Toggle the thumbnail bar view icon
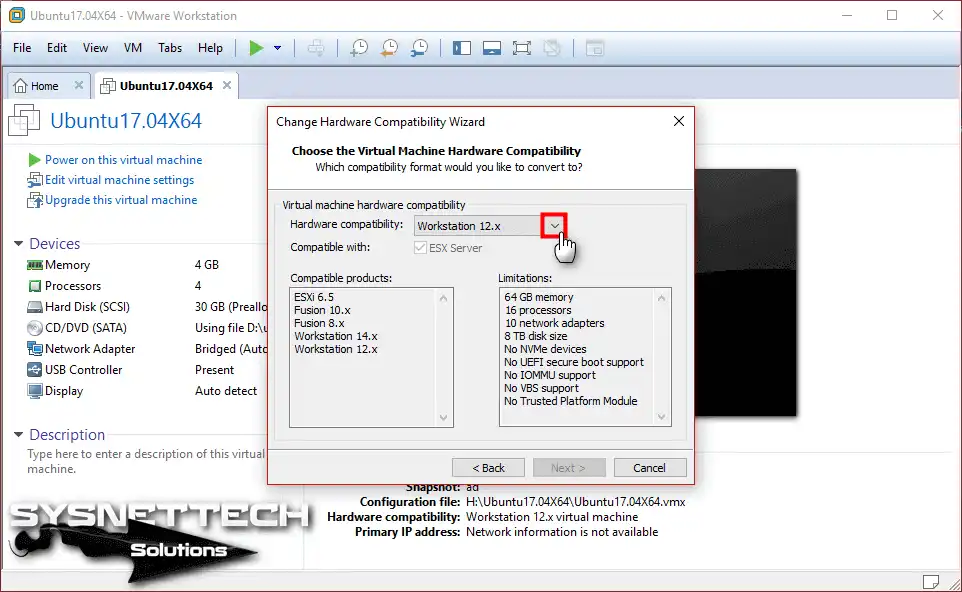Viewport: 962px width, 592px height. (491, 48)
